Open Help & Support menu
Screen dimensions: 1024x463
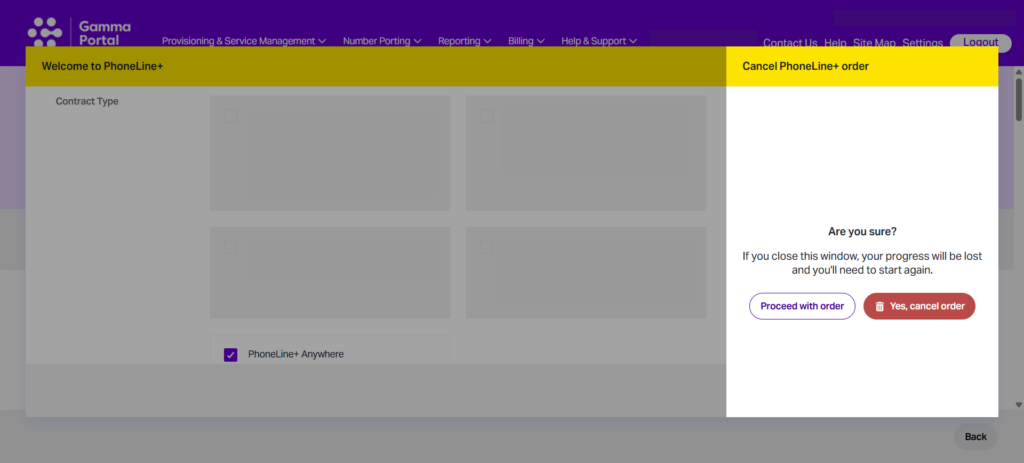599,41
